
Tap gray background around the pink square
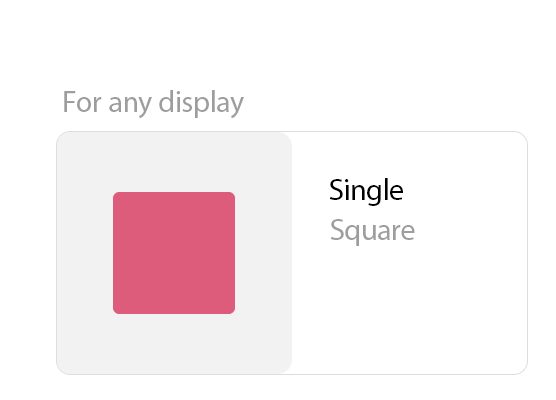tap(85, 253)
